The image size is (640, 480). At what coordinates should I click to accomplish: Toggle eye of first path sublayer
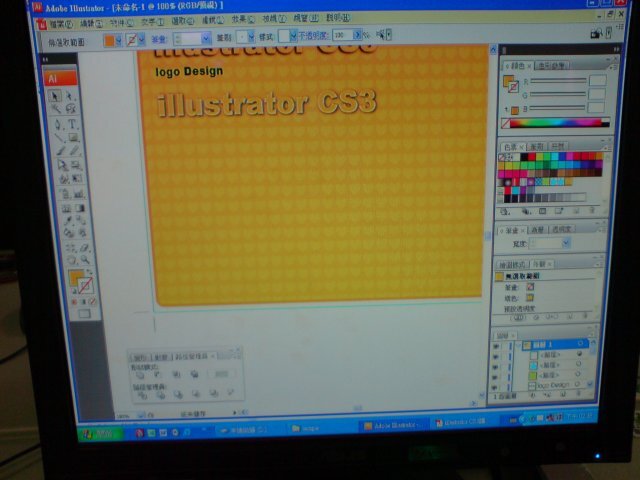(496, 356)
